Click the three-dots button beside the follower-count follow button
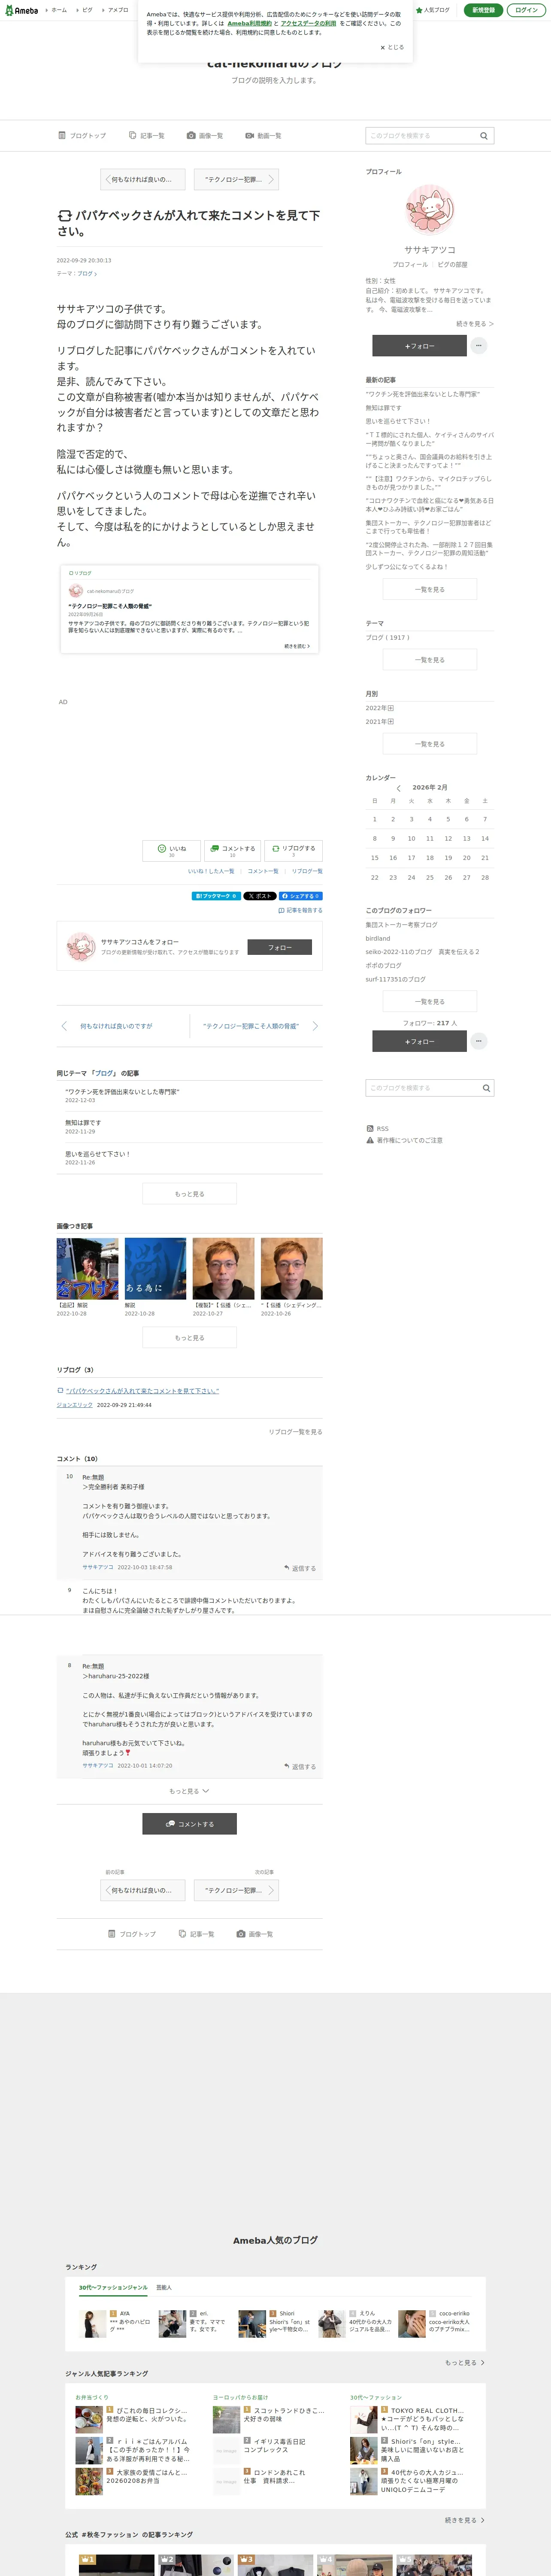Viewport: 551px width, 2576px height. [x=479, y=1041]
